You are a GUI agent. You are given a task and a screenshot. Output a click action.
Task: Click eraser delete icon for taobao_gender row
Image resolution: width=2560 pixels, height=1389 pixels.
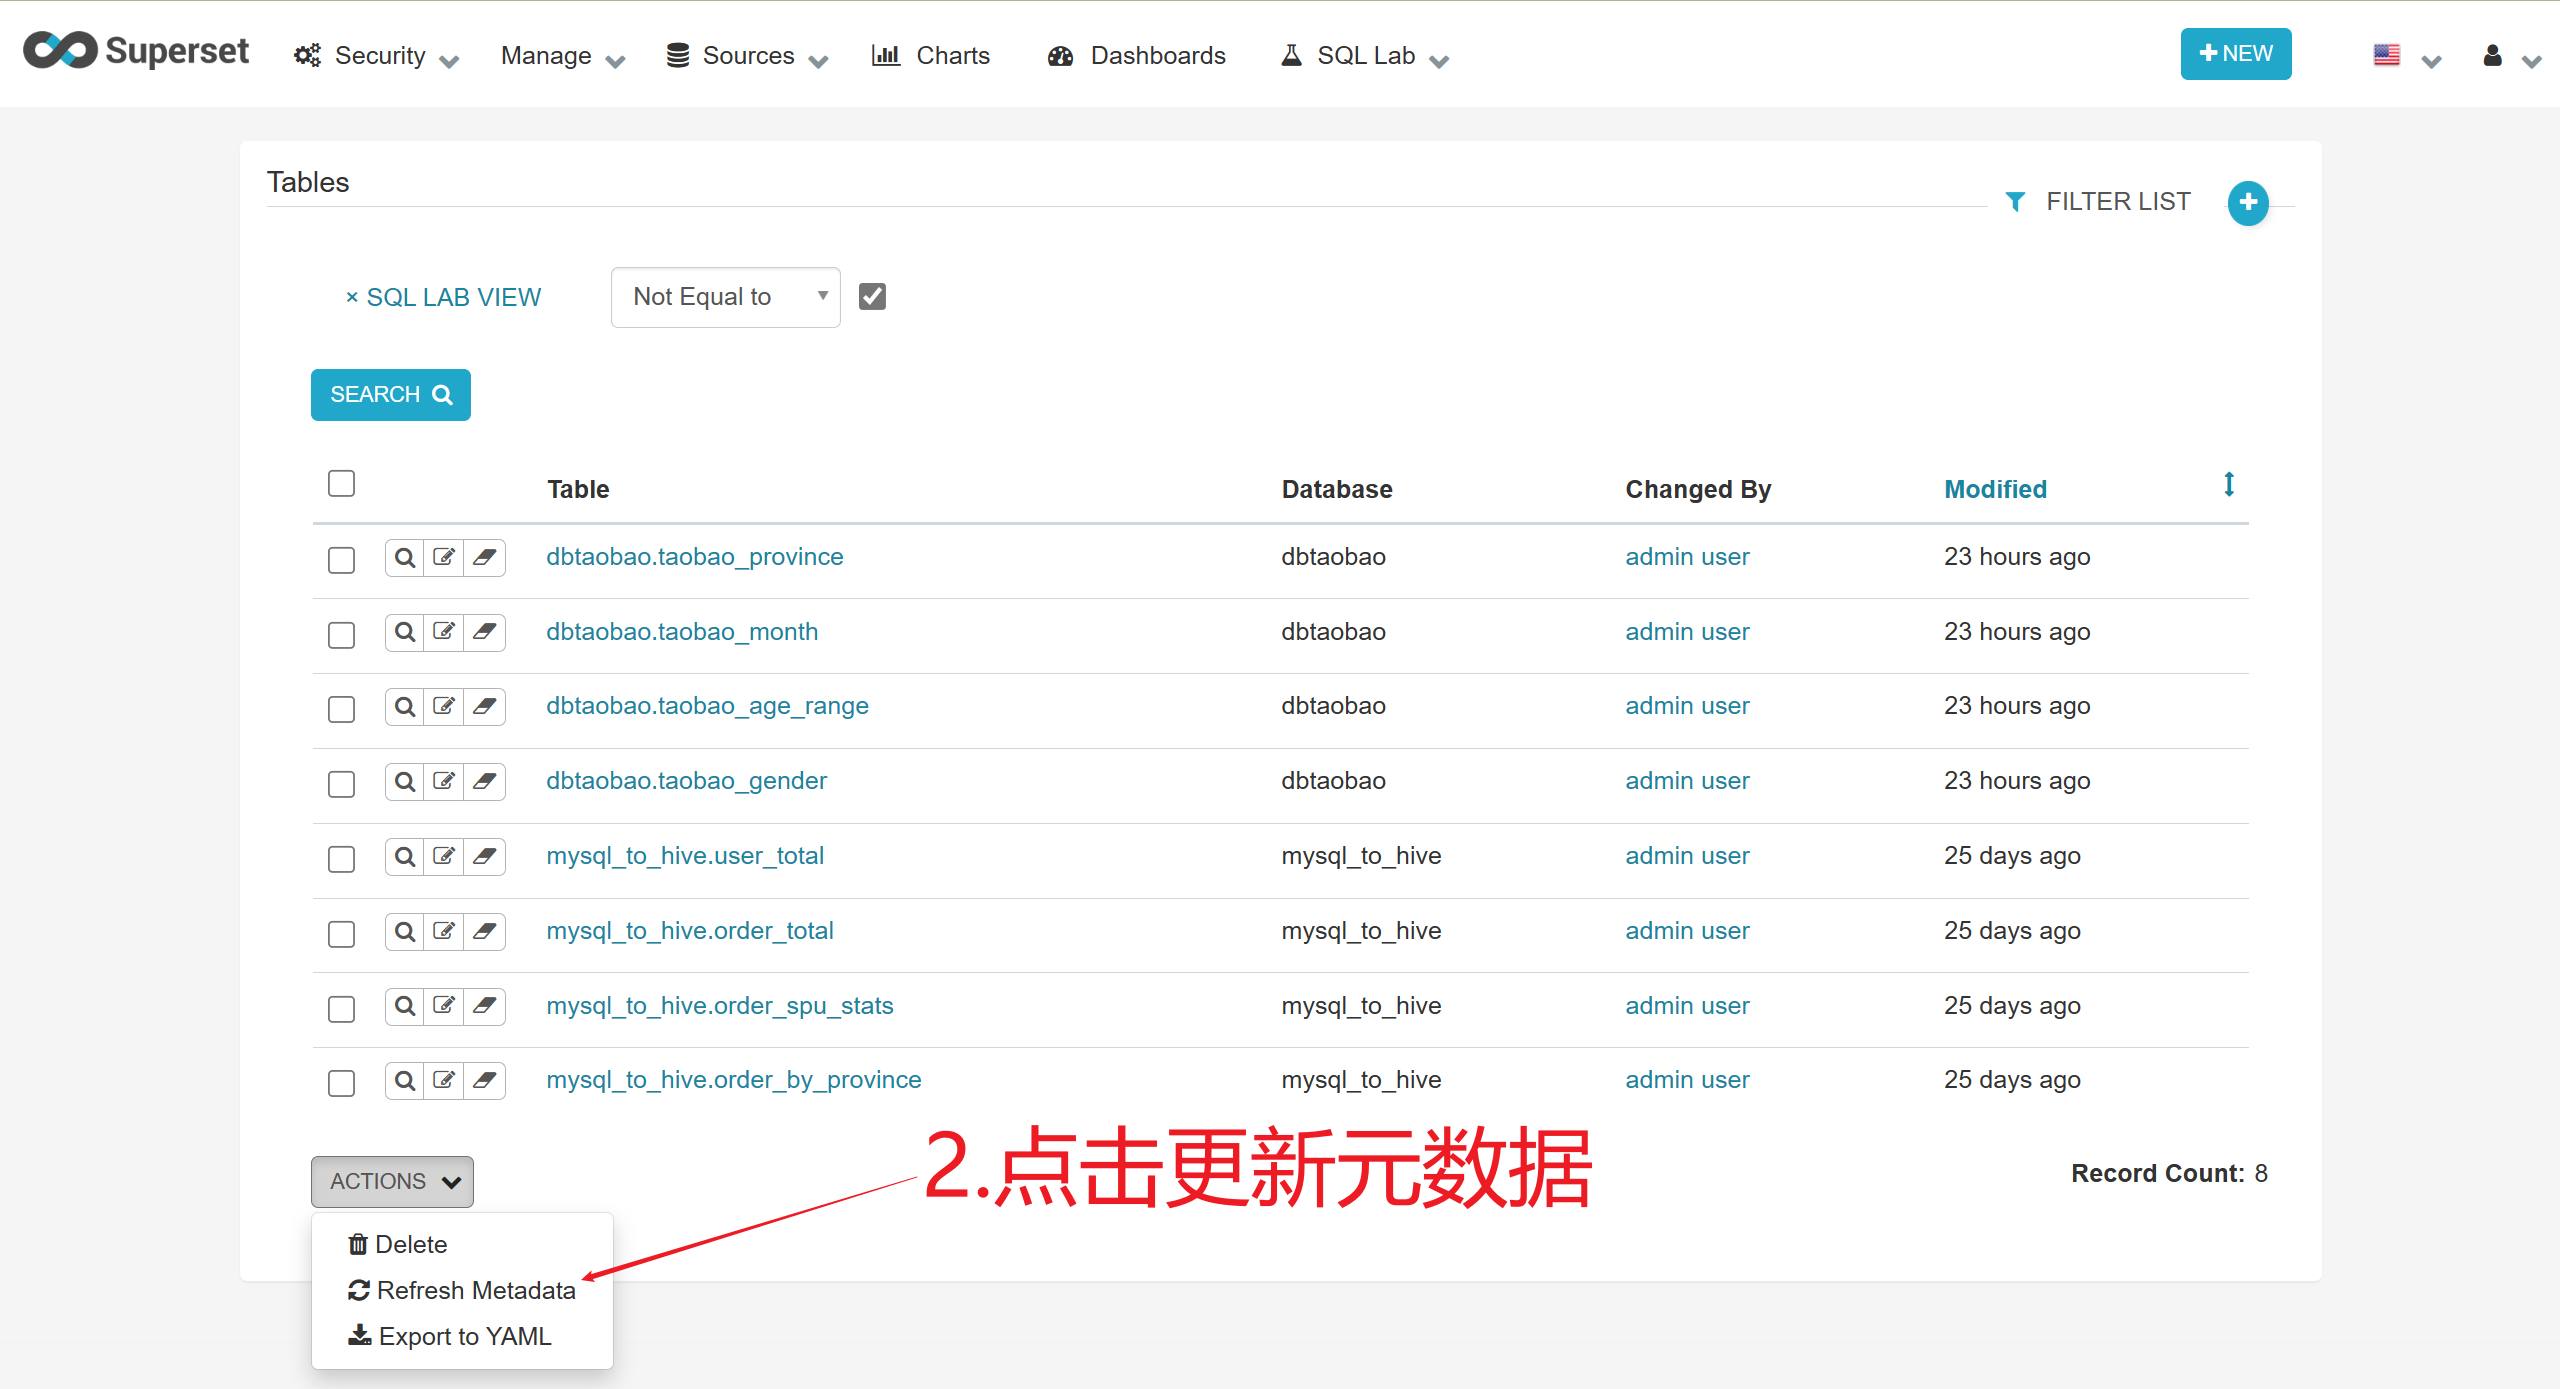pos(484,781)
